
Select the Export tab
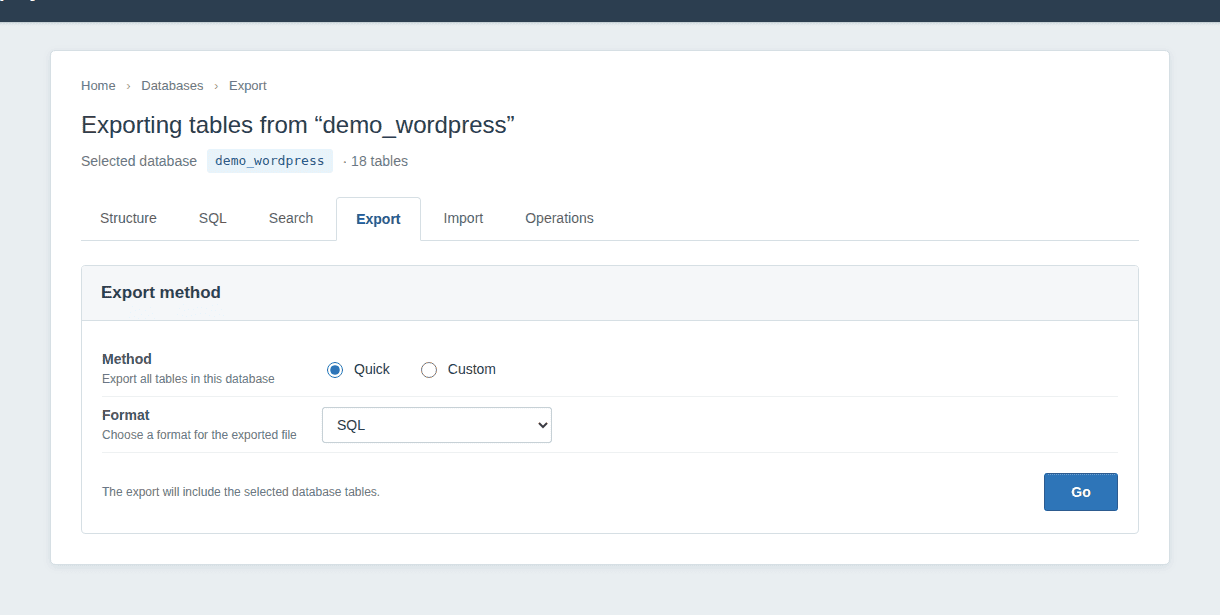[x=378, y=219]
